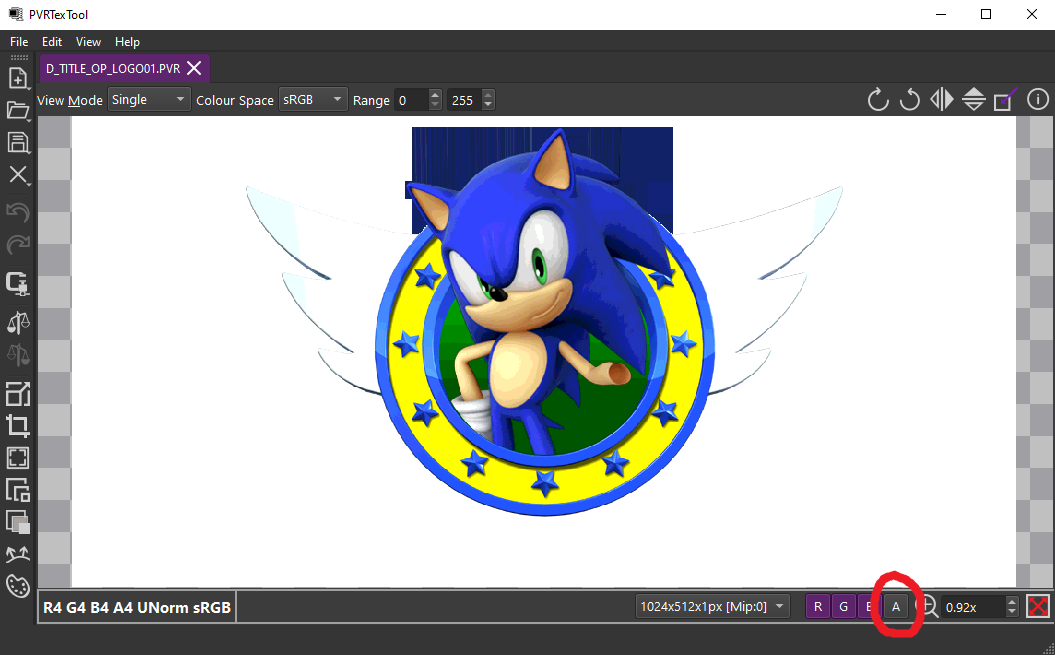Flip the image vertically
The height and width of the screenshot is (655, 1055).
[x=974, y=100]
